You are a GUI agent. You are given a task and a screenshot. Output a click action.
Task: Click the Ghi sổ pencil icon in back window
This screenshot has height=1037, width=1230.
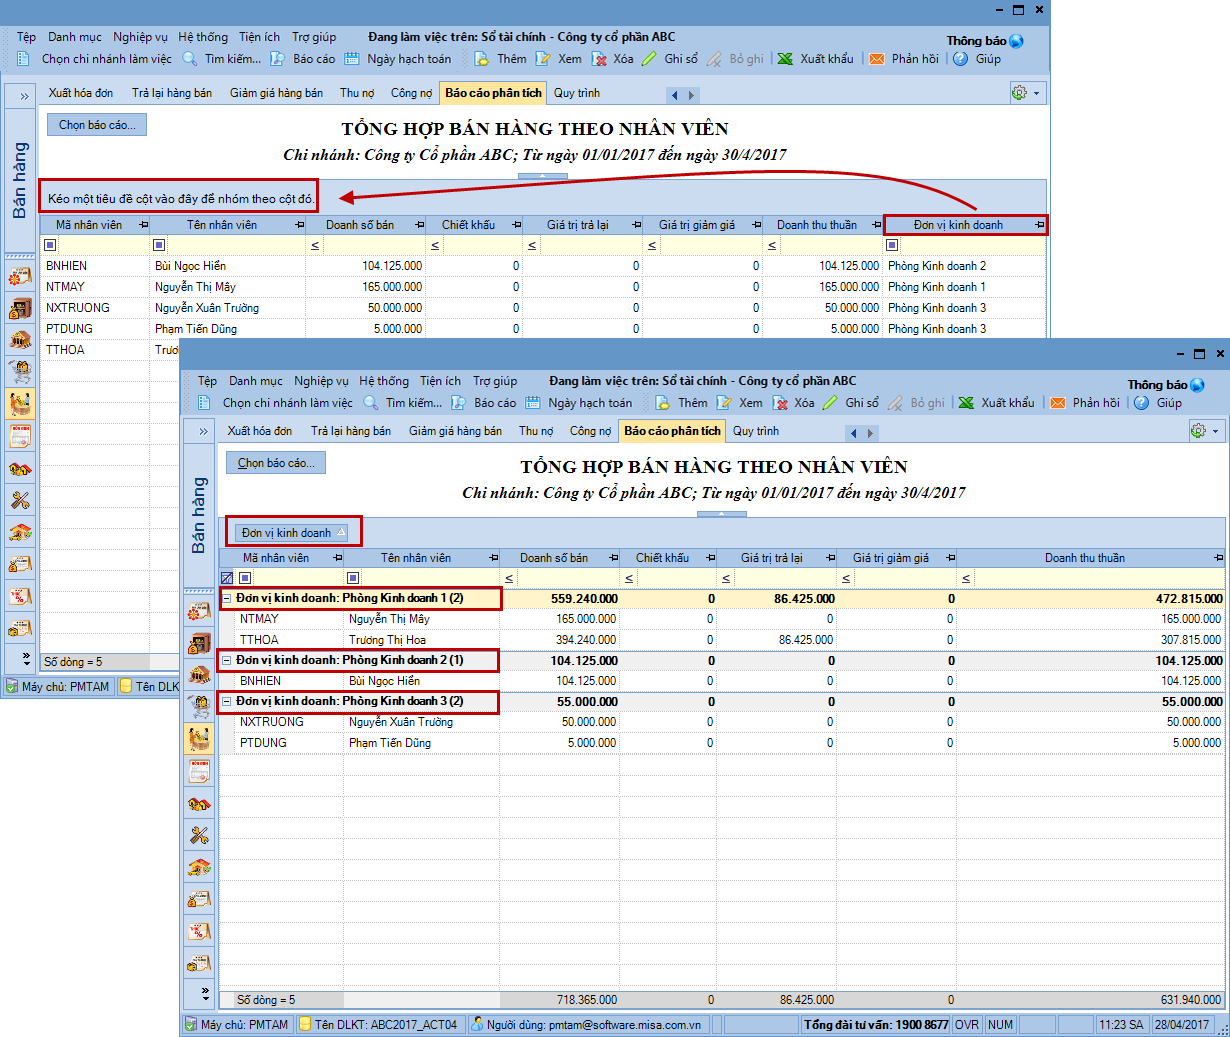[650, 59]
